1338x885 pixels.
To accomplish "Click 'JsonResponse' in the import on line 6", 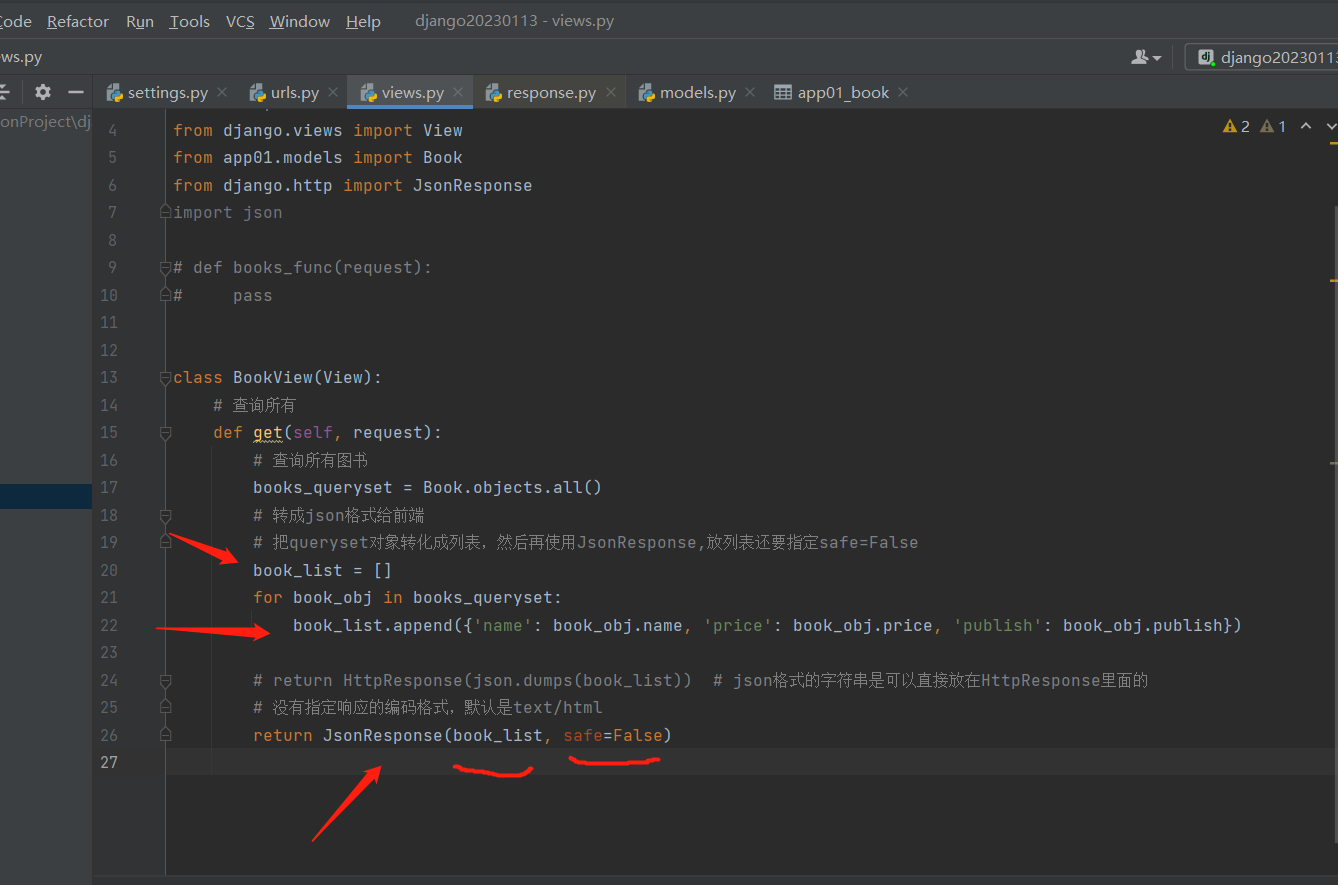I will (472, 185).
